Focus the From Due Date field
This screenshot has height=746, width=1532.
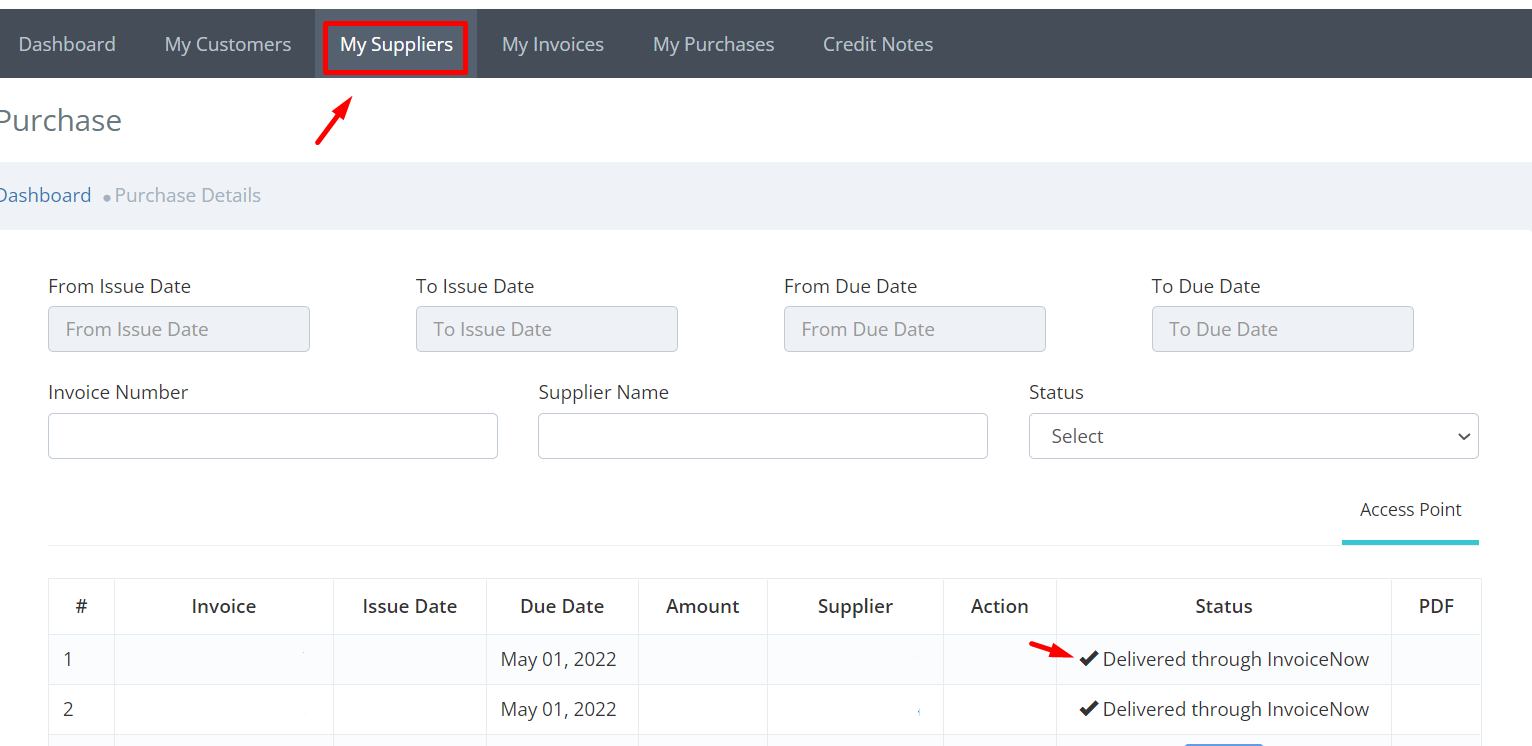click(915, 329)
